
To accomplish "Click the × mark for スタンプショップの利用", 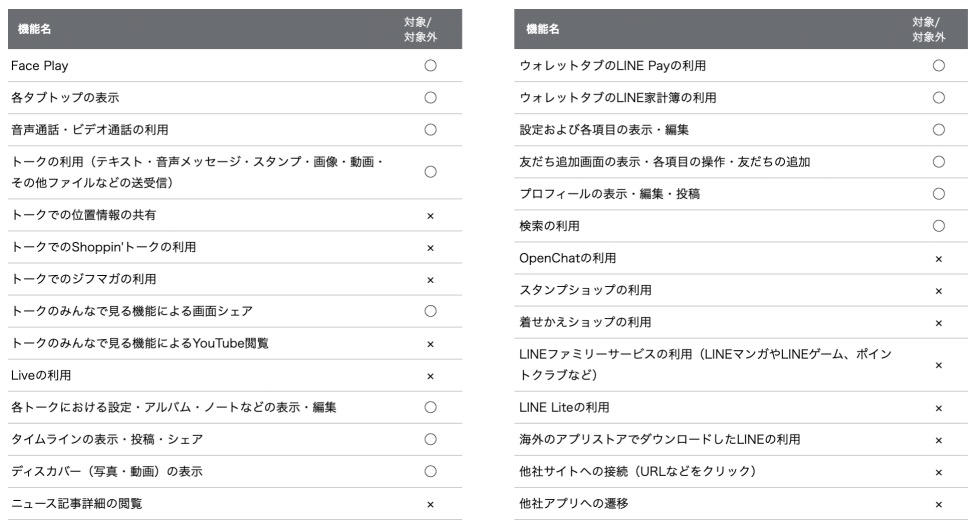I will tap(938, 291).
